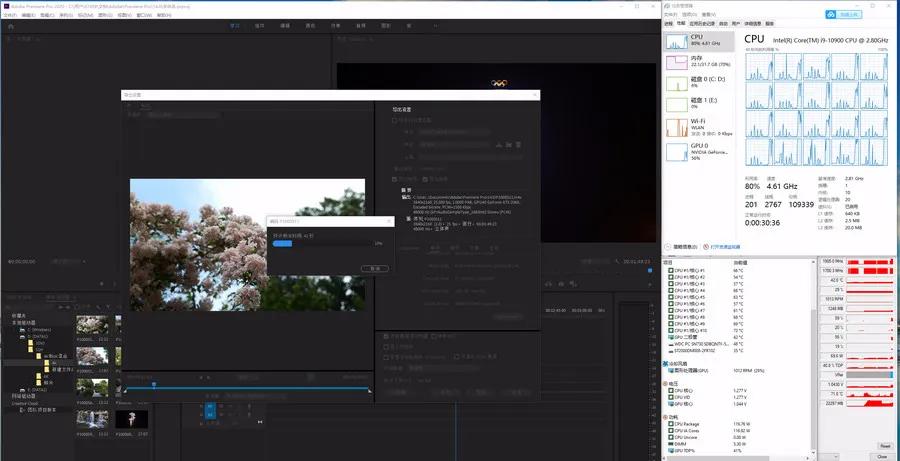Open the 内存 memory graph item
Screen dimensions: 900x461
click(x=700, y=62)
